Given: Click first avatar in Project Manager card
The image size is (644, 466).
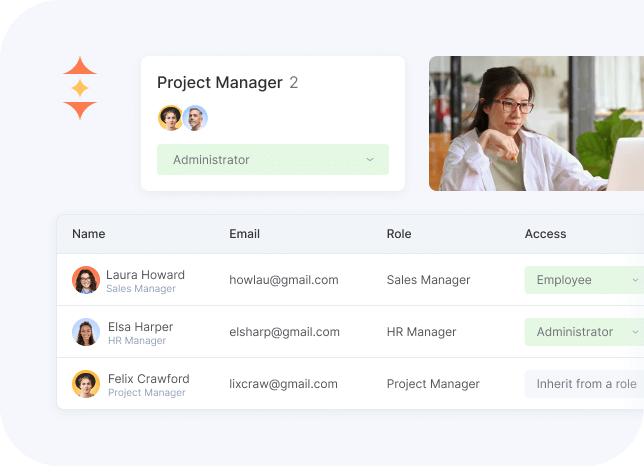Looking at the screenshot, I should coord(170,118).
